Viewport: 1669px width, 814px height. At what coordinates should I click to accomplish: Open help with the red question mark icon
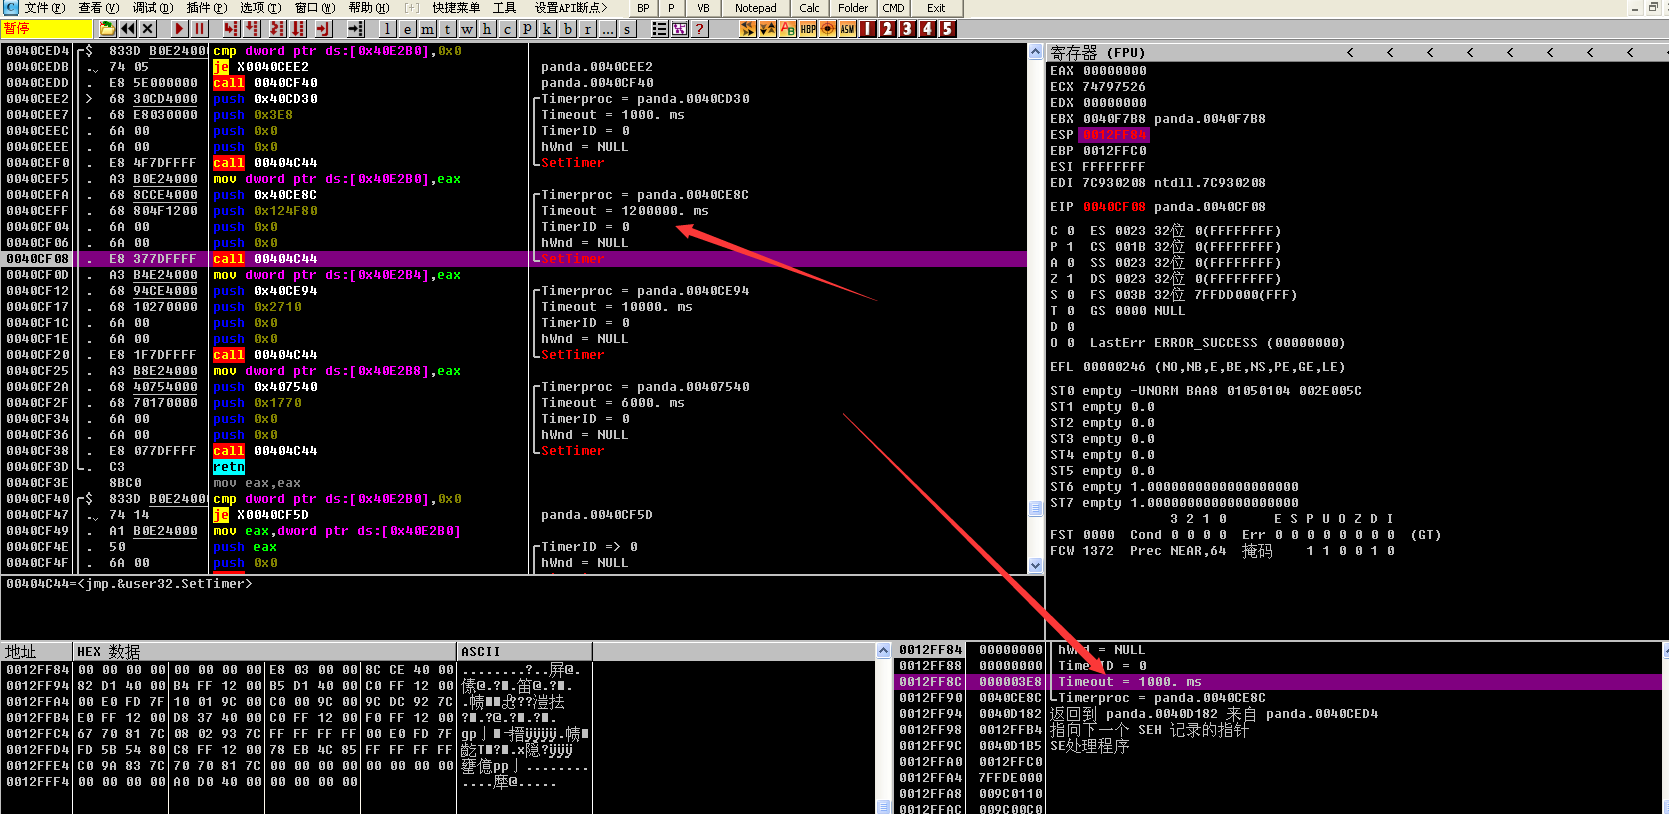click(700, 28)
